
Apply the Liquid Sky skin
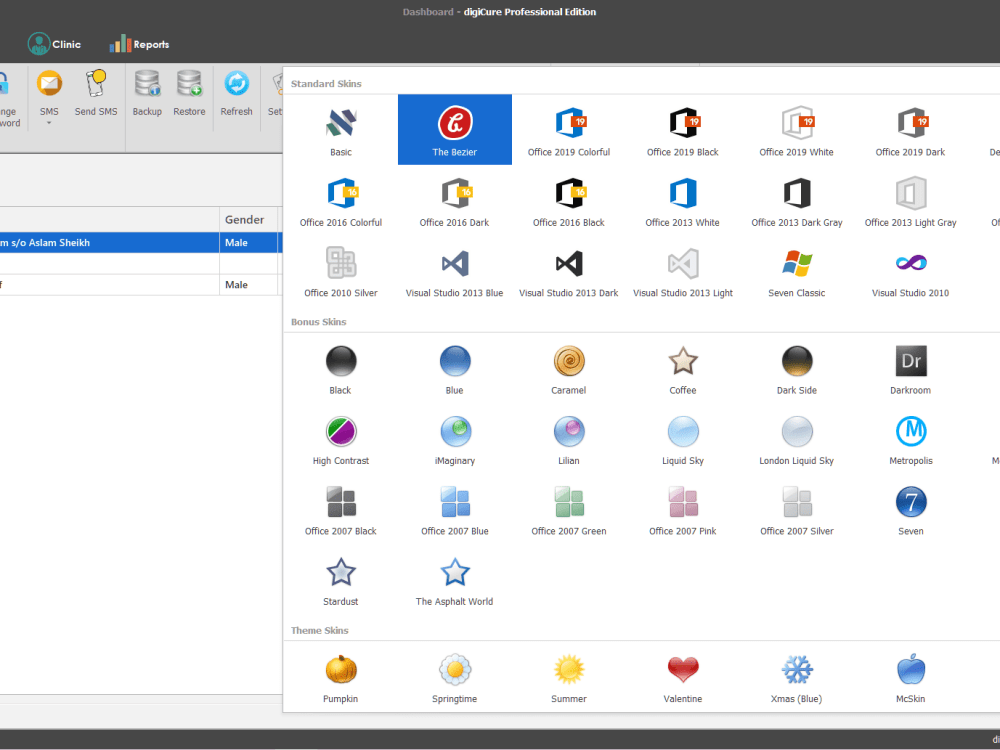(682, 439)
